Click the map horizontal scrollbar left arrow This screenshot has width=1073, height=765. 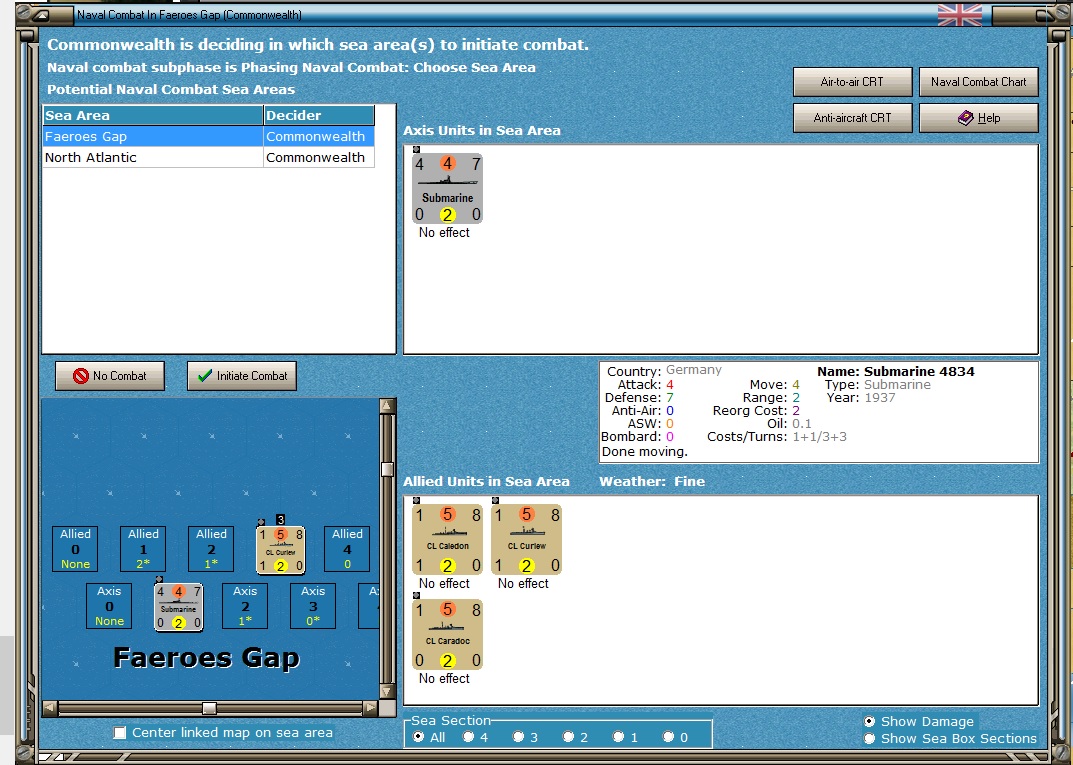coord(50,708)
